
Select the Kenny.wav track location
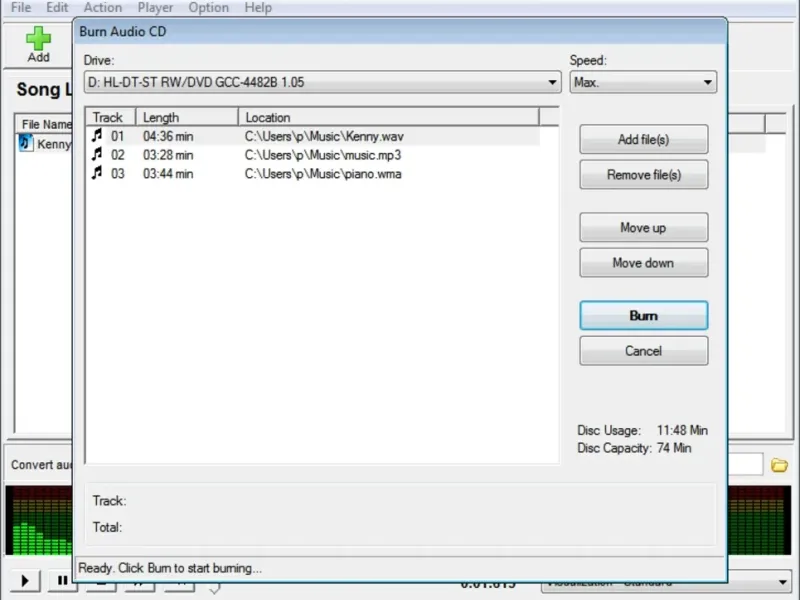324,136
